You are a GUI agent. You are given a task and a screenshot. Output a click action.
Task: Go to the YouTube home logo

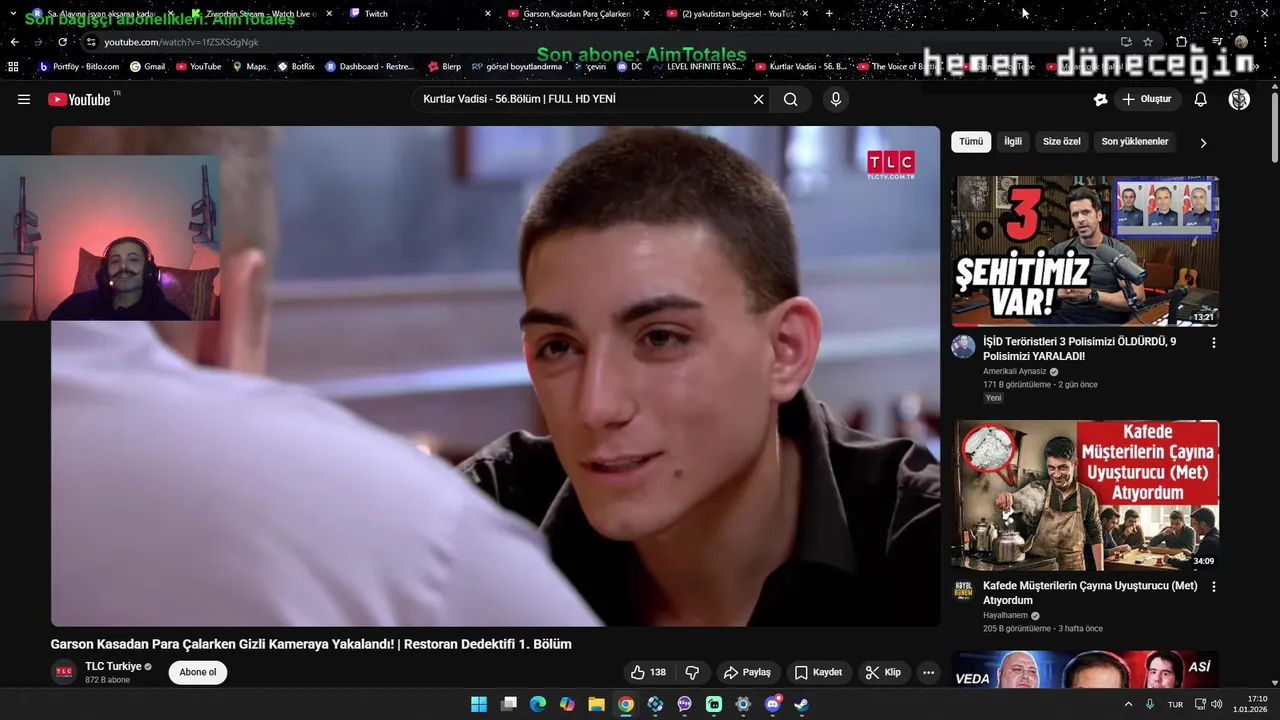(x=79, y=99)
